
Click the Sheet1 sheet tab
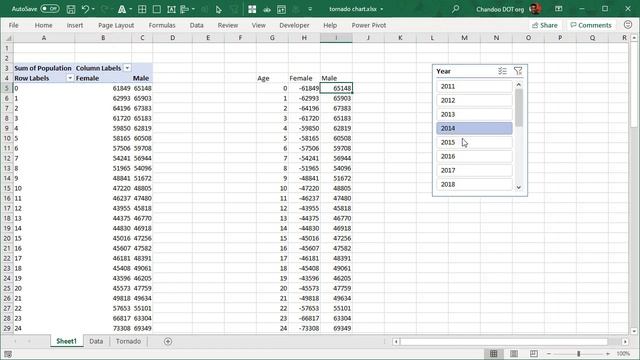tap(66, 341)
